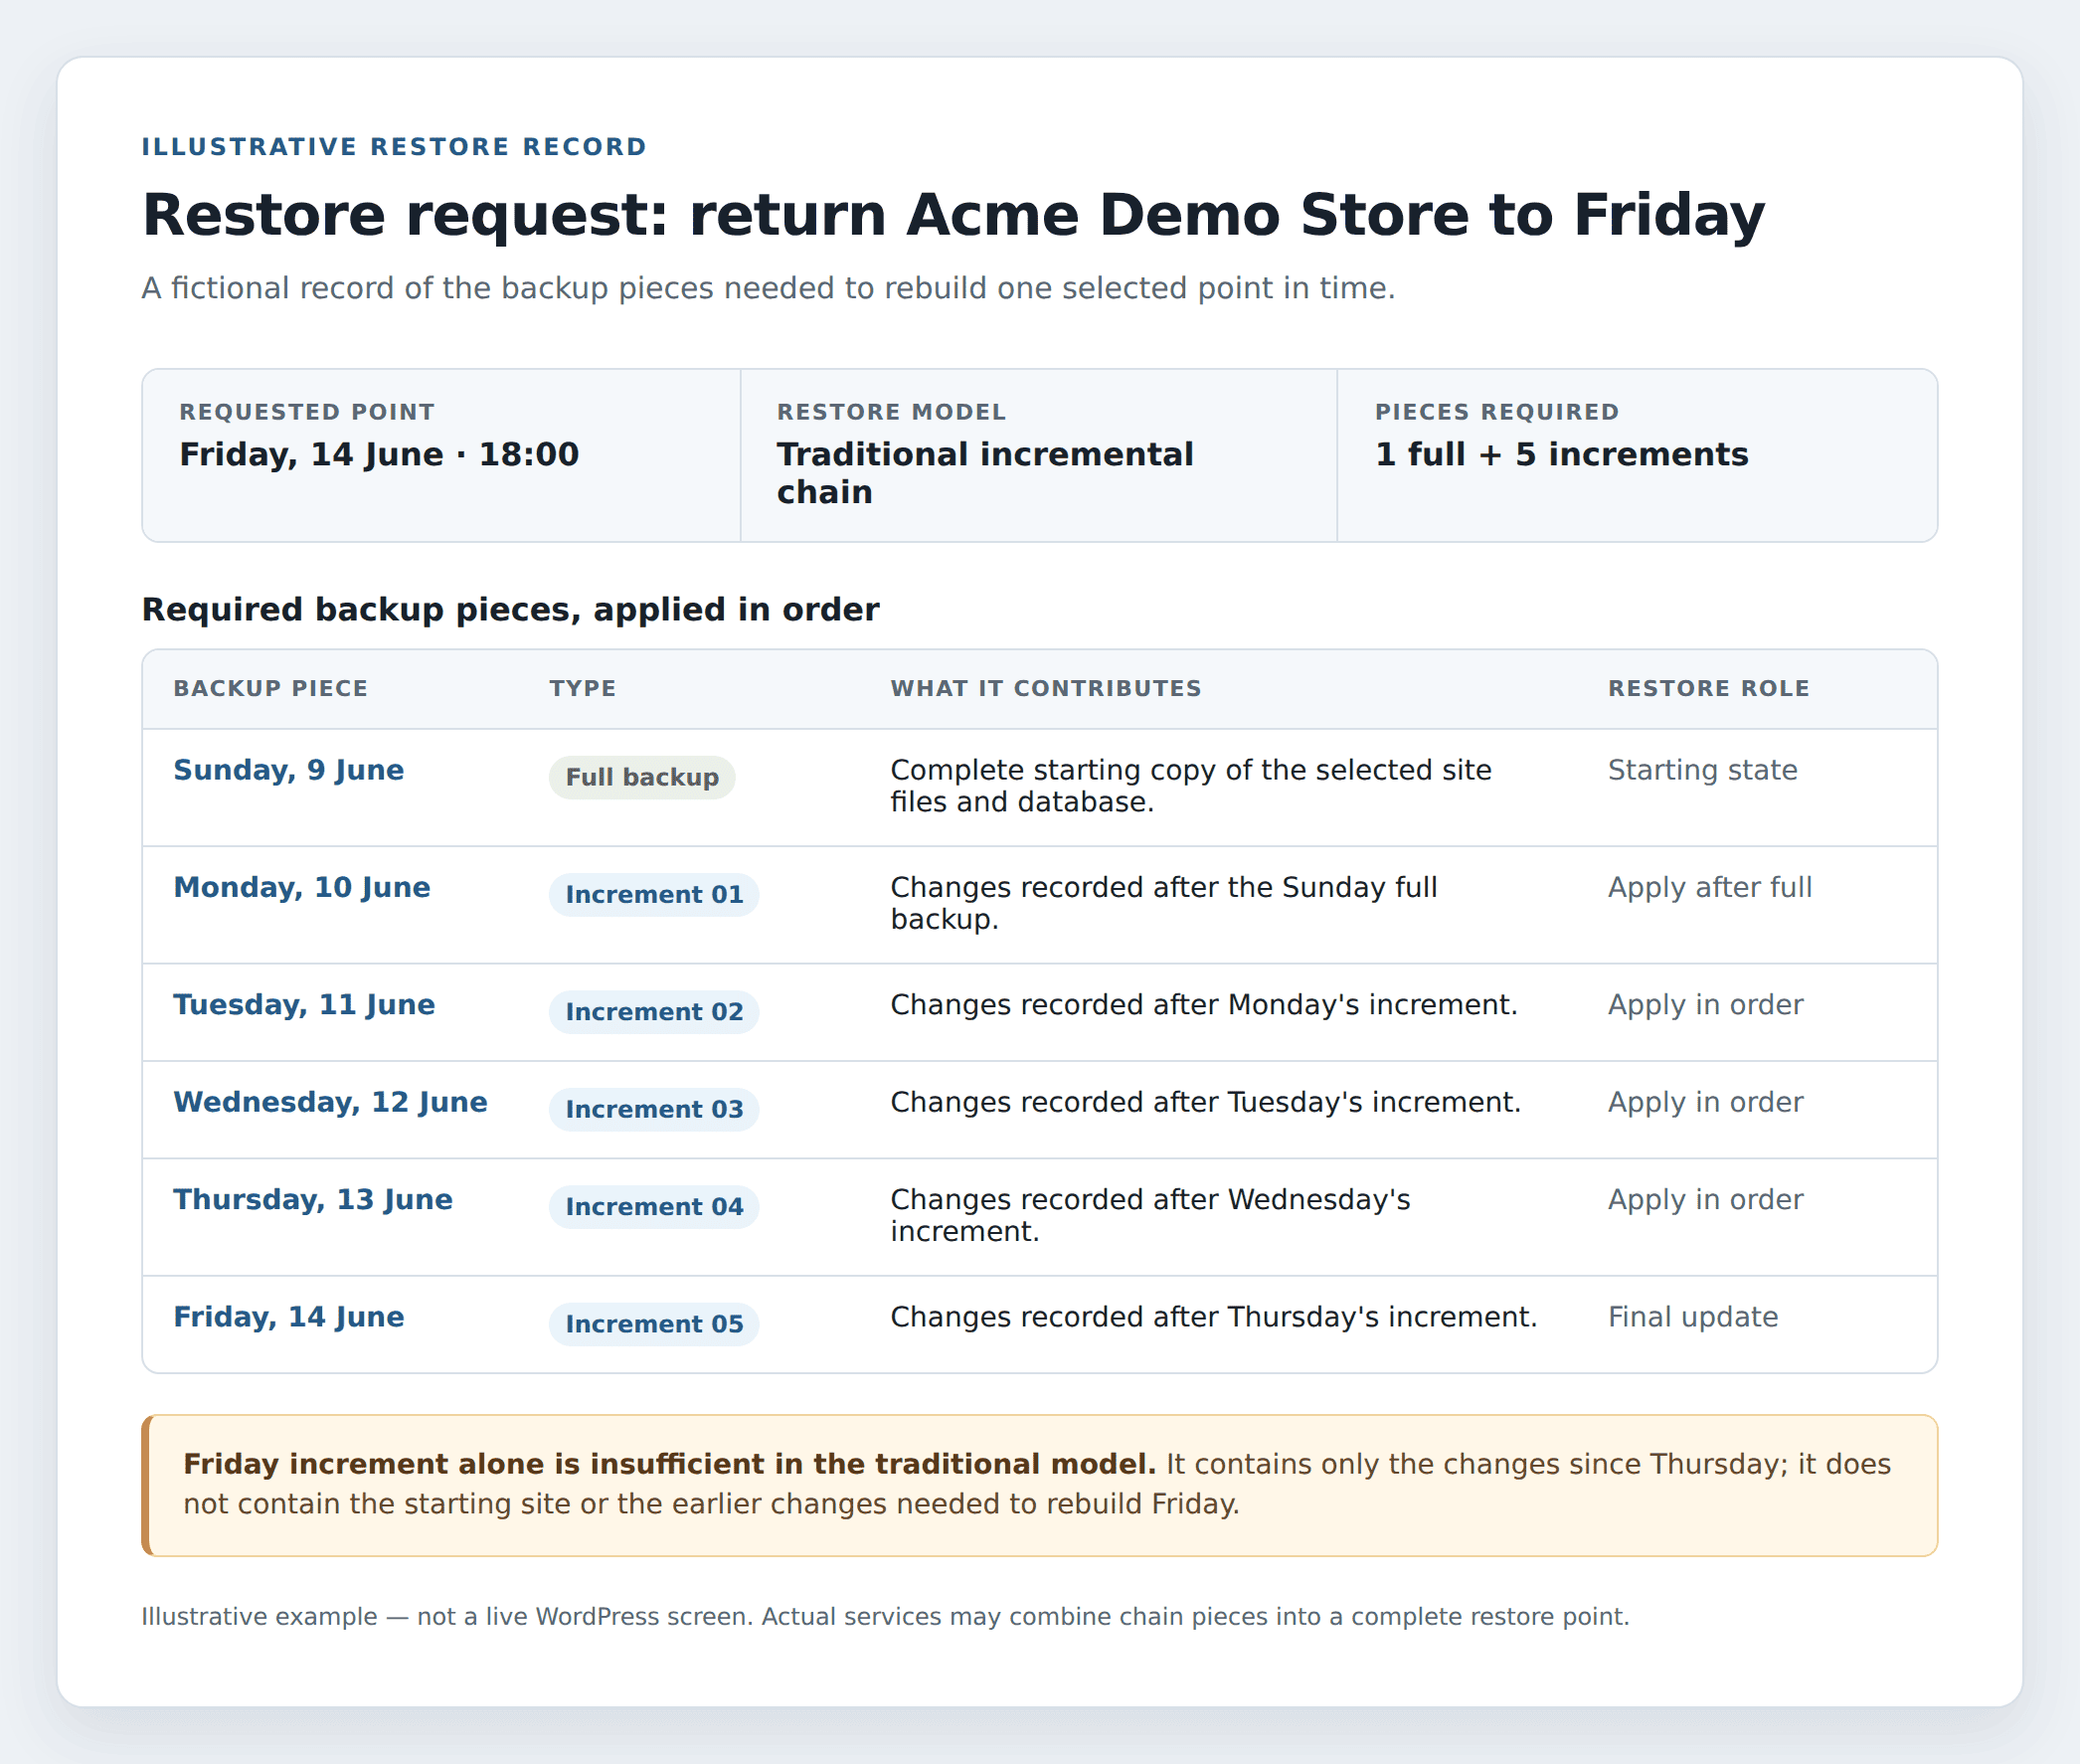Click 'Changes recorded after Tuesday's increment'
Viewport: 2080px width, 1764px height.
(1205, 1102)
